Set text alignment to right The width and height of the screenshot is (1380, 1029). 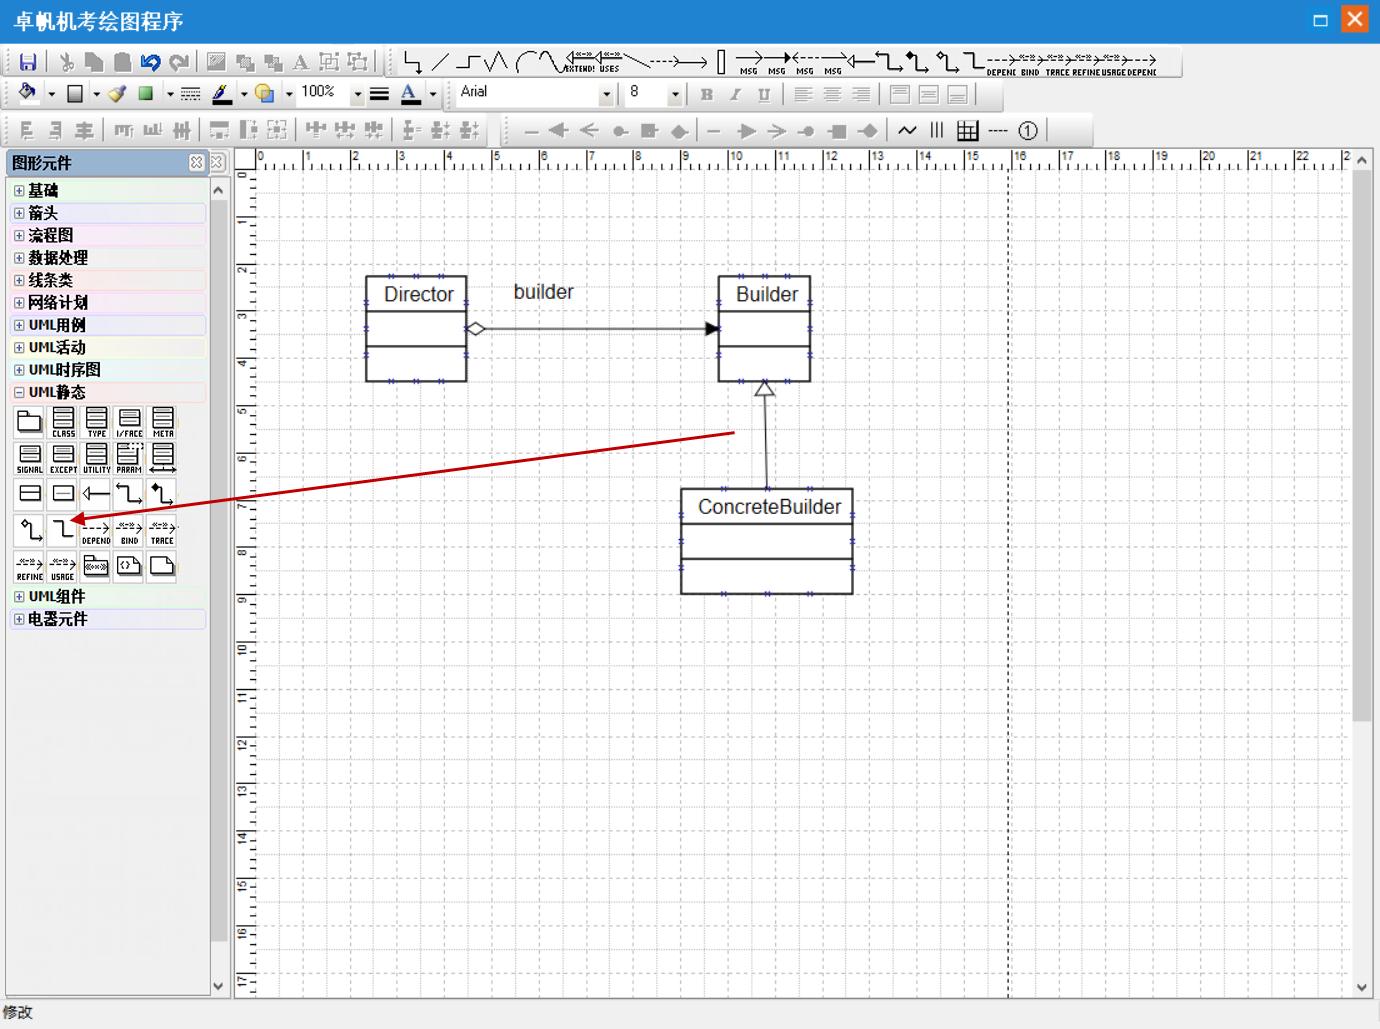pyautogui.click(x=861, y=94)
